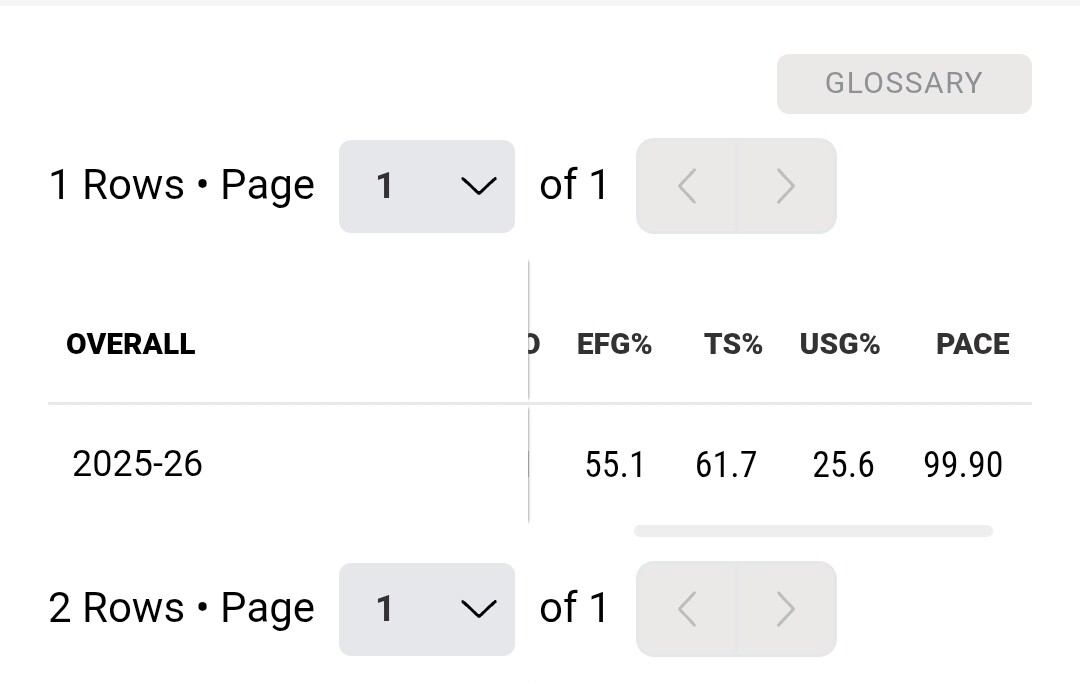1080x683 pixels.
Task: Click previous page arrow in the 2 Rows pager
Action: tap(687, 609)
